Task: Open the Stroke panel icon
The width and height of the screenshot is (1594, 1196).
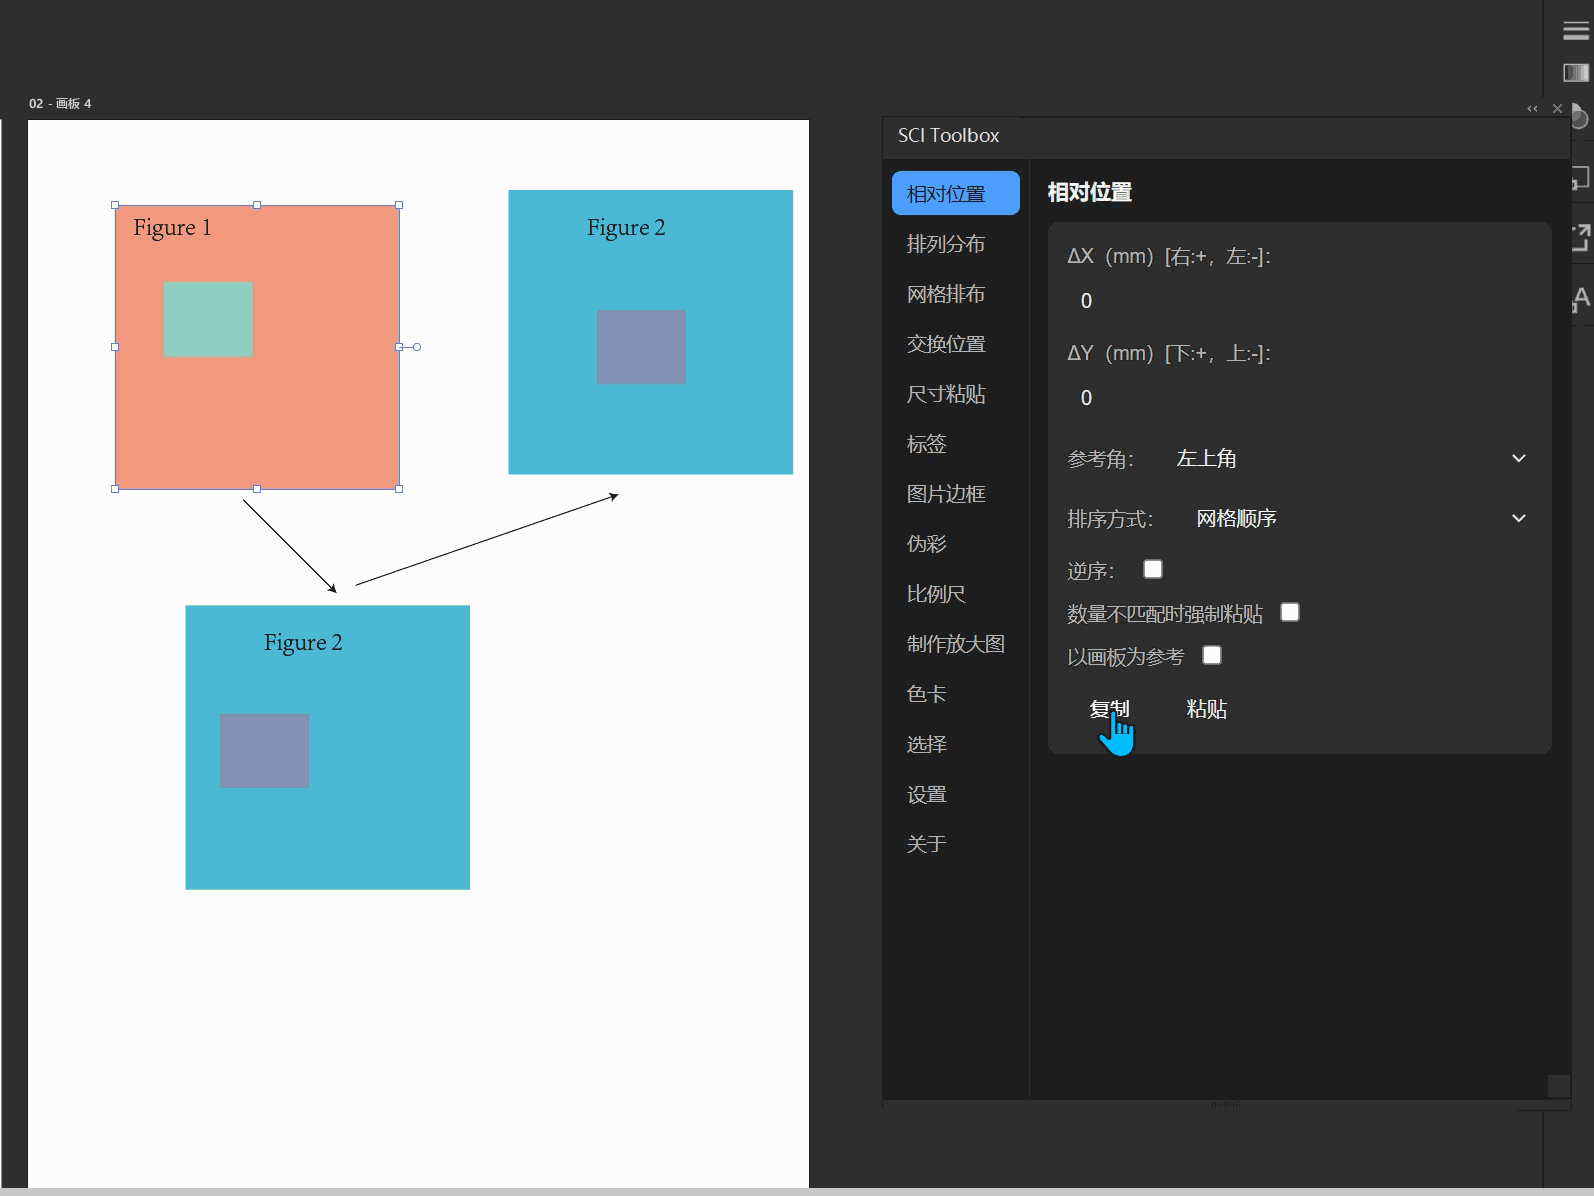Action: click(1576, 31)
